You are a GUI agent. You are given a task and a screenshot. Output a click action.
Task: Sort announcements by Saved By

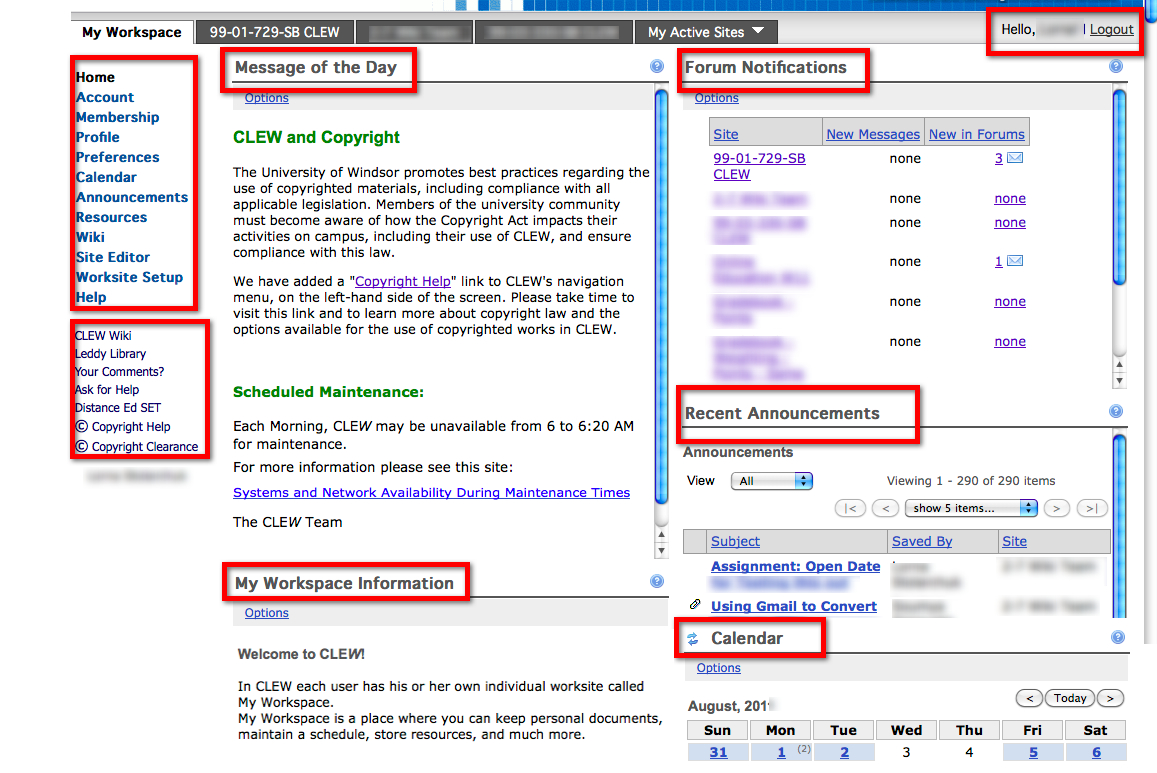click(922, 541)
